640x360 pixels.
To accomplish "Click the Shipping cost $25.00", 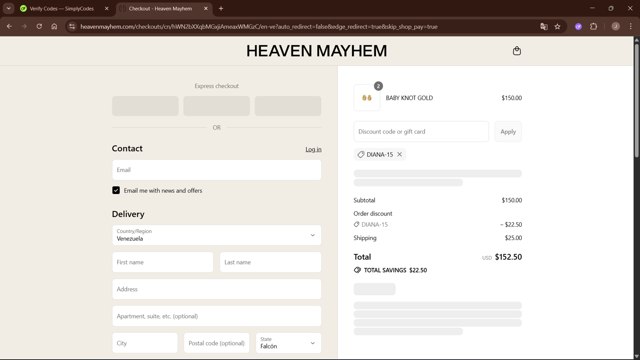I will coord(513,238).
